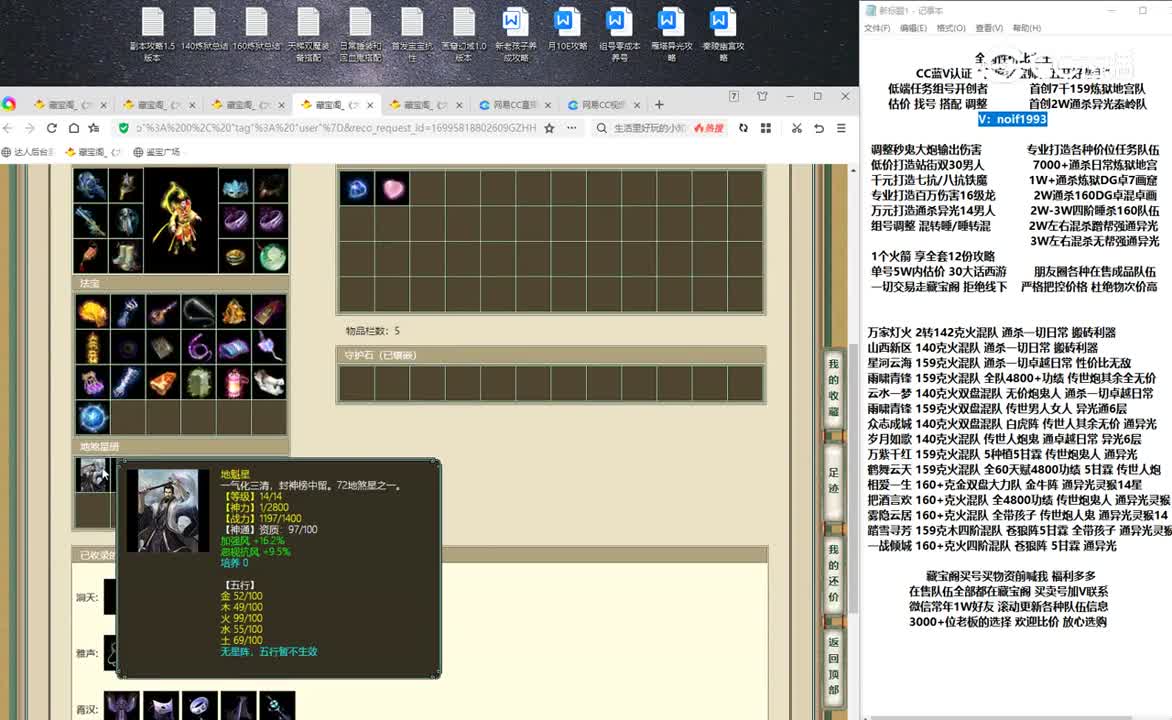Viewport: 1172px width, 720px height.
Task: Select the dark vortex treasure icon
Action: (128, 348)
